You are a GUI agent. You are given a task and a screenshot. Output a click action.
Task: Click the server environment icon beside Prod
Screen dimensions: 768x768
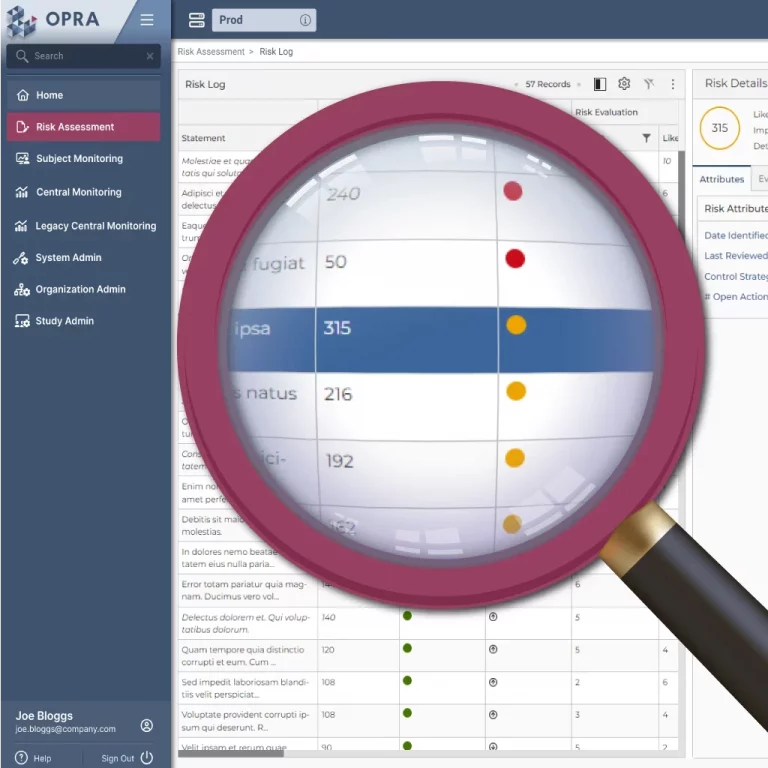[x=196, y=20]
